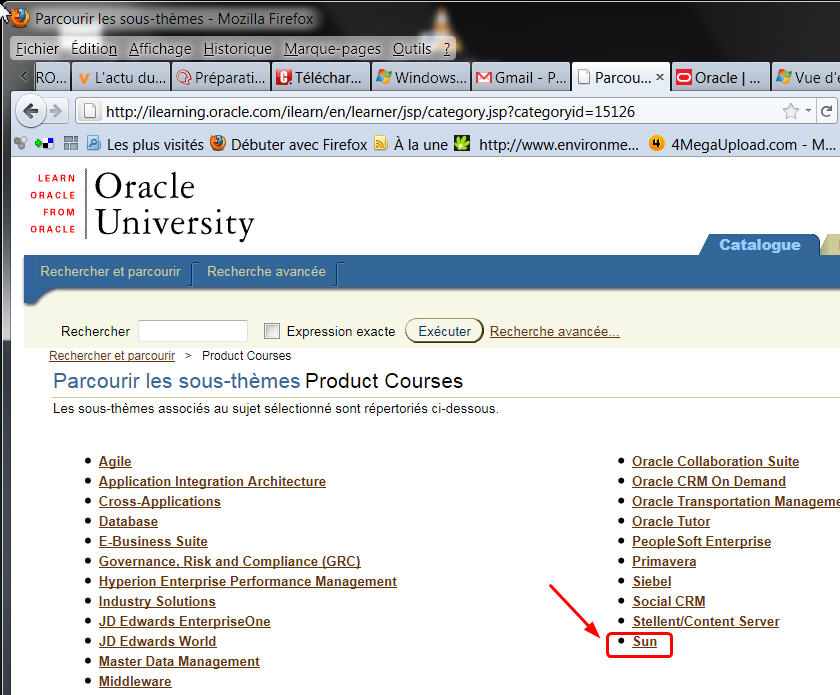The width and height of the screenshot is (840, 695).
Task: Open the Outils menu
Action: [x=411, y=49]
